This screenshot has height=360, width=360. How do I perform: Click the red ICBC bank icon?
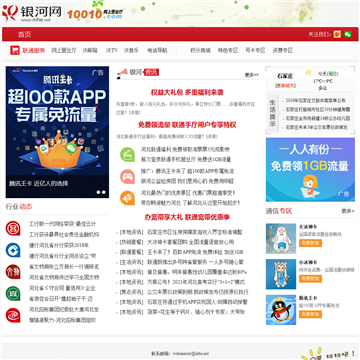[13, 229]
